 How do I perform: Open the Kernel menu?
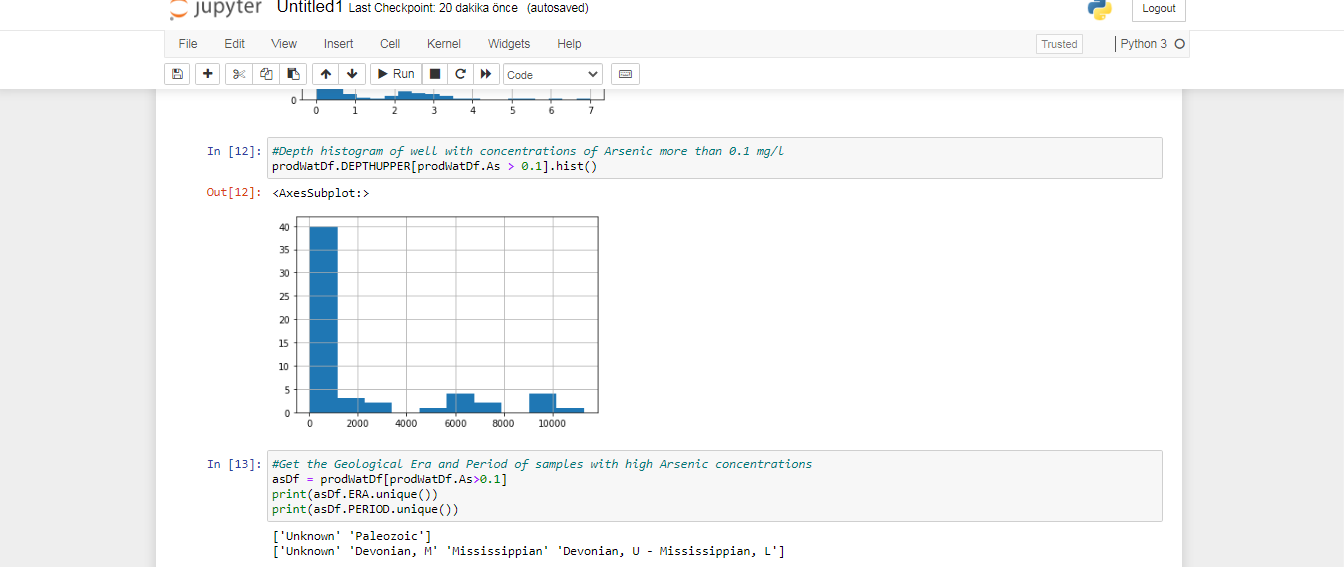[x=444, y=44]
